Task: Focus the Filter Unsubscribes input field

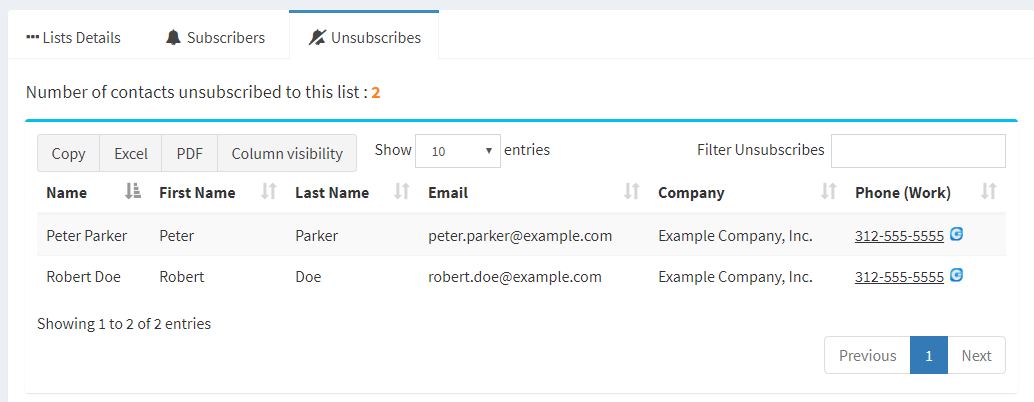Action: (918, 151)
